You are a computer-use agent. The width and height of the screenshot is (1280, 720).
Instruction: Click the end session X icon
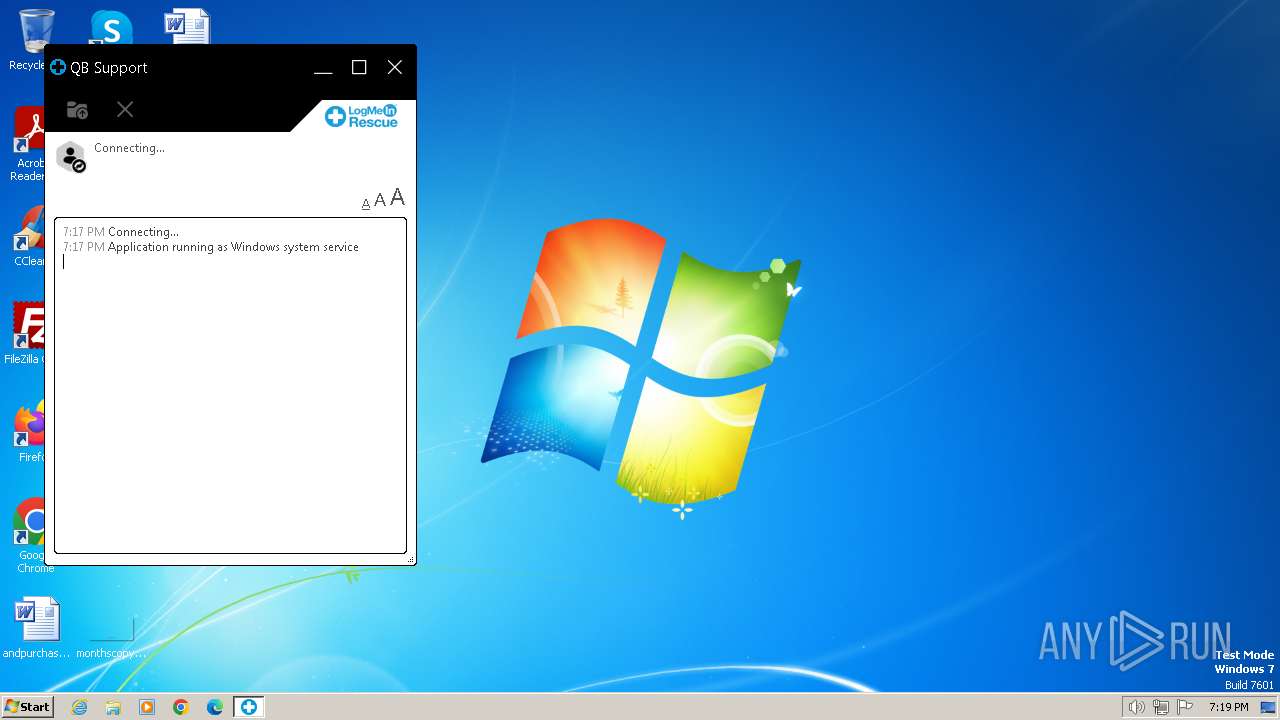[x=125, y=109]
